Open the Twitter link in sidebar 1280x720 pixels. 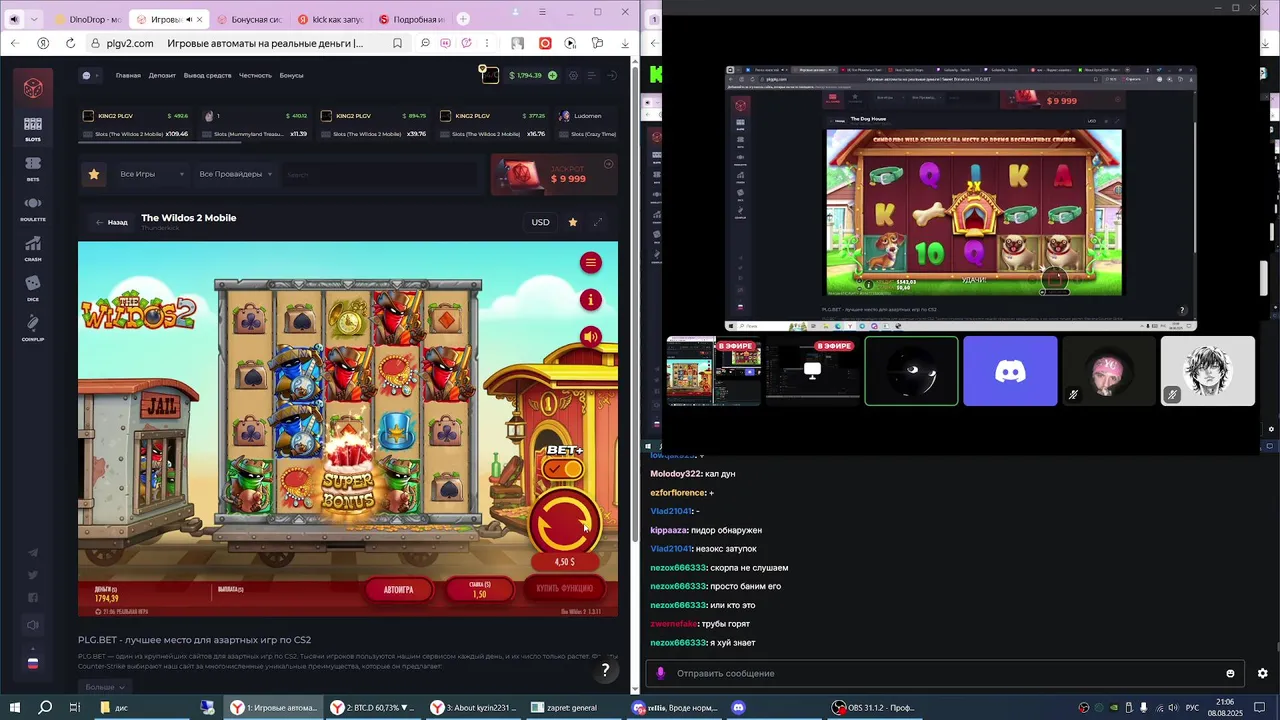33,575
